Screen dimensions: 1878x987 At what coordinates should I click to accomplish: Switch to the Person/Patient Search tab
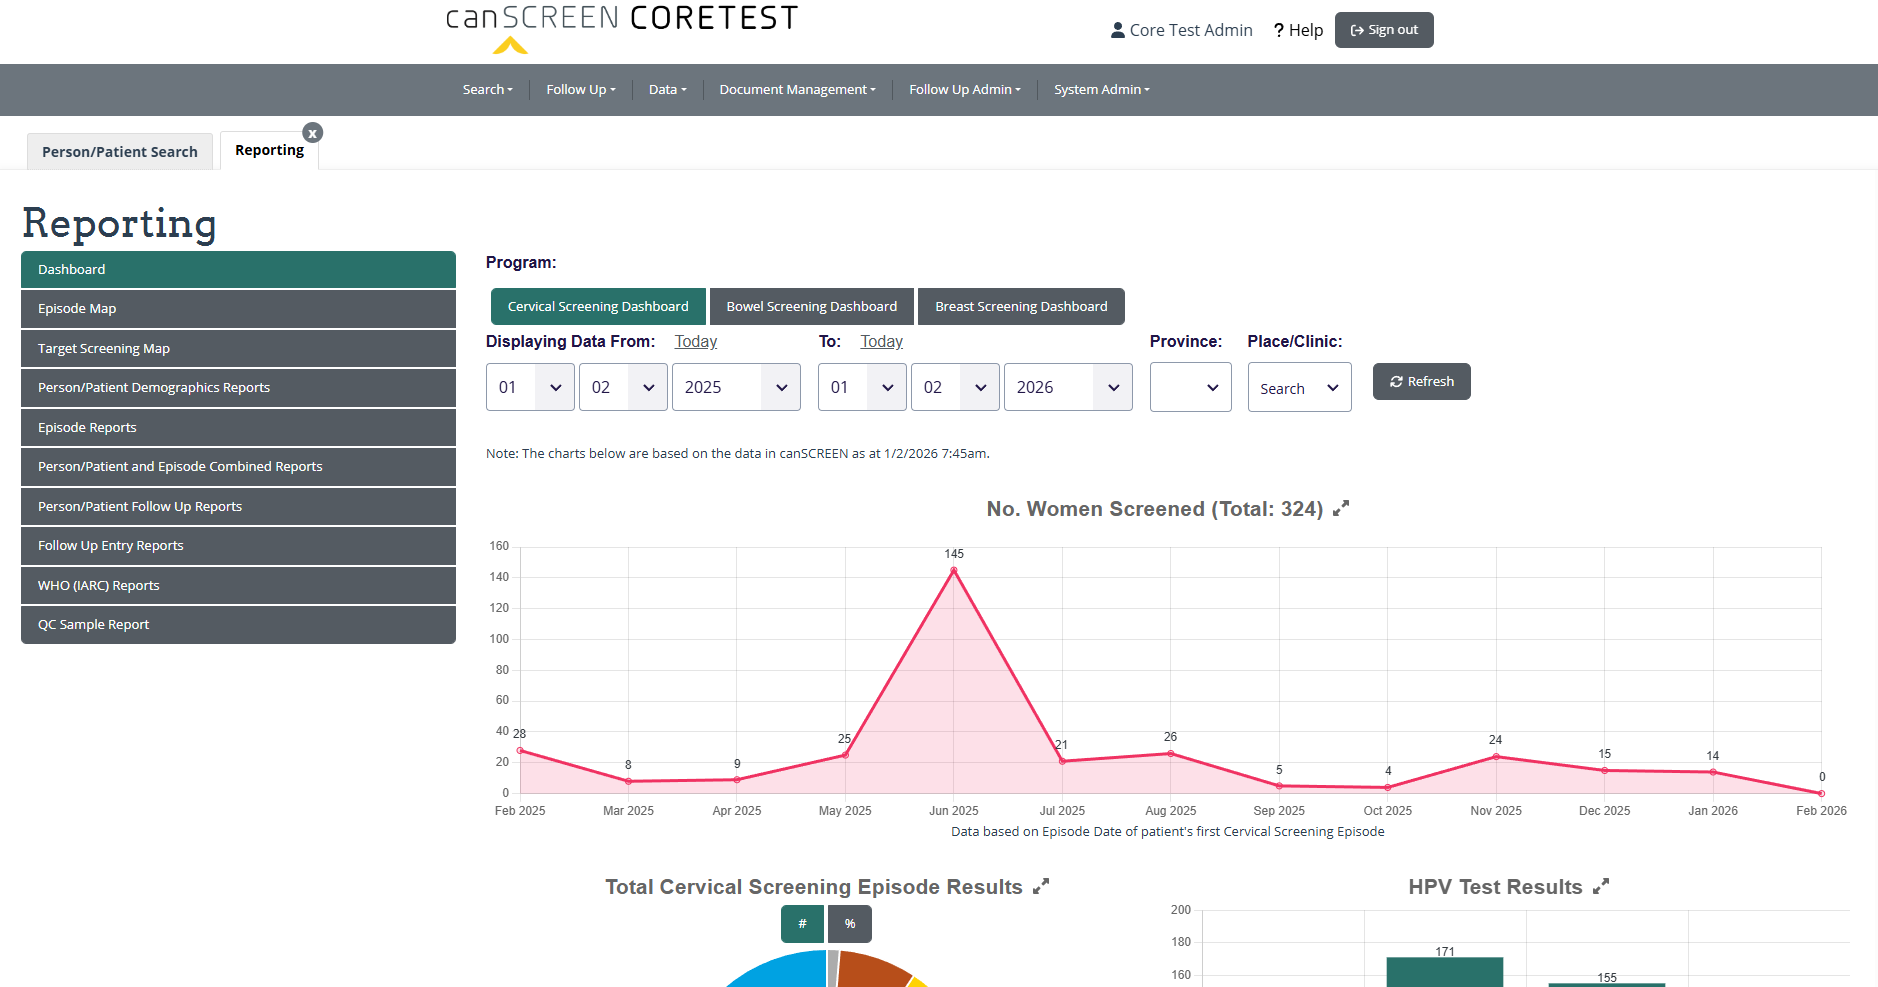(120, 152)
